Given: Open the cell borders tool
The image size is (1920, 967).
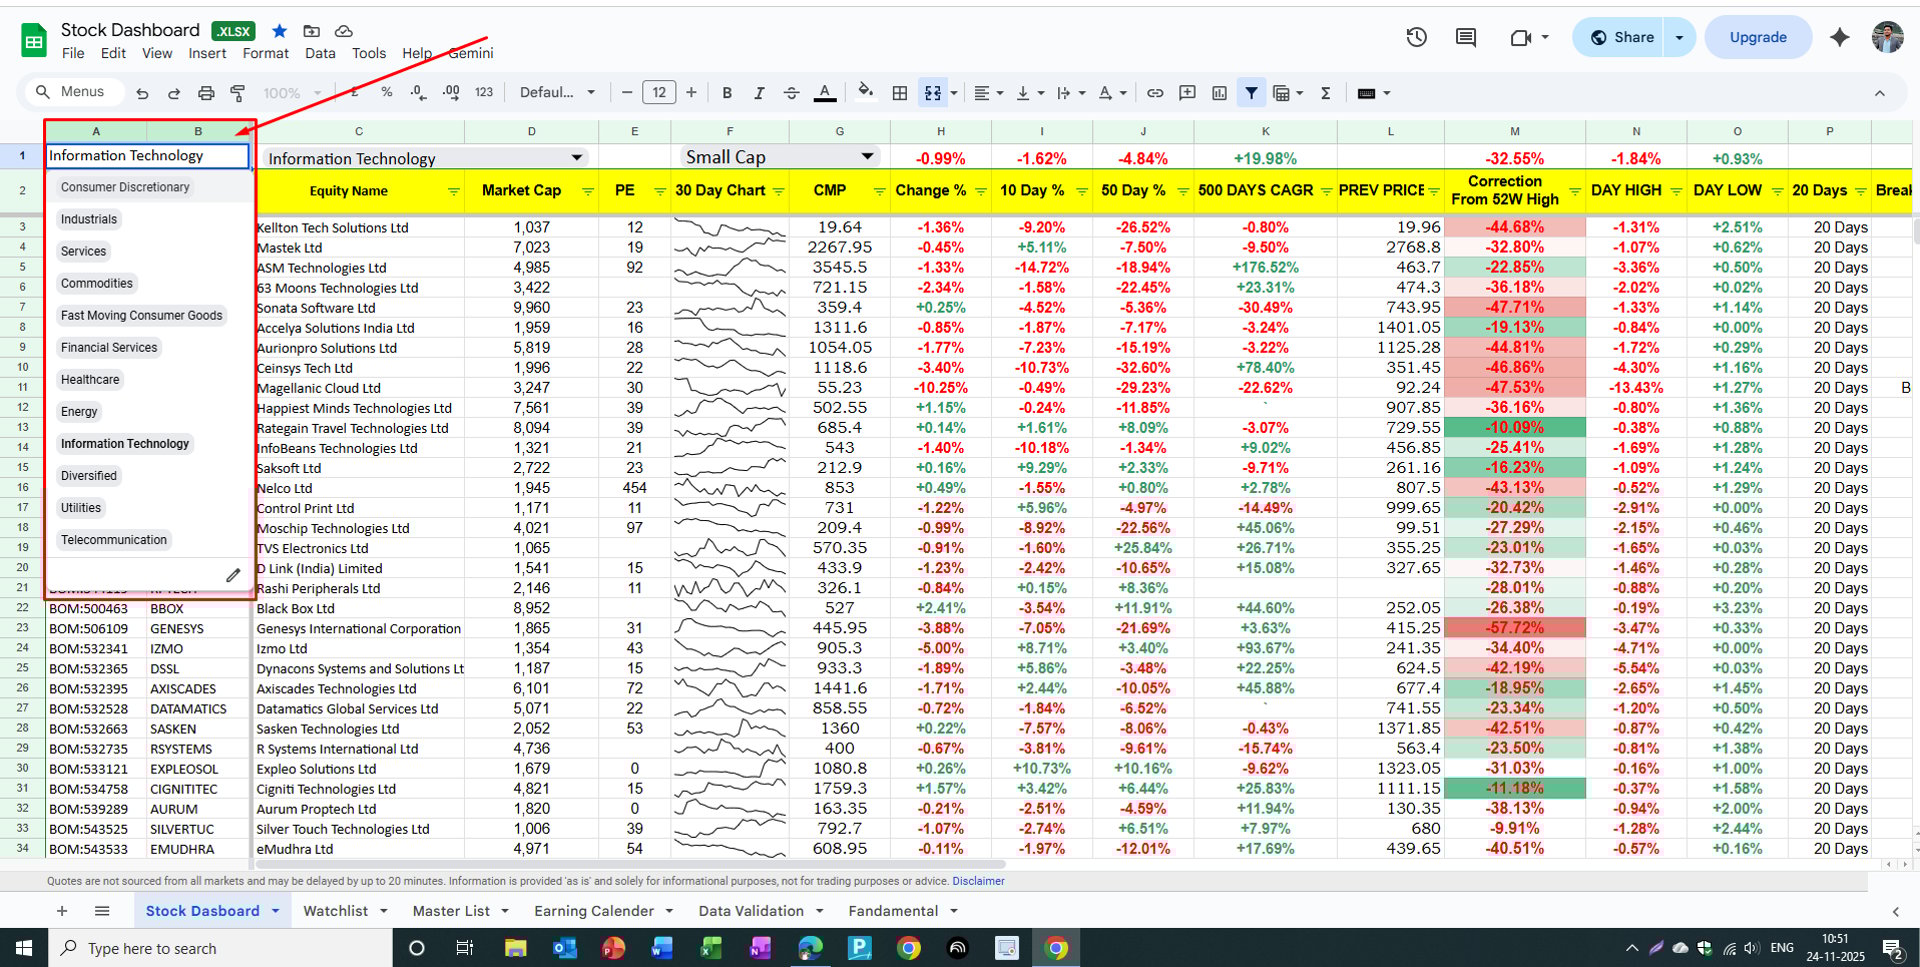Looking at the screenshot, I should click(900, 93).
